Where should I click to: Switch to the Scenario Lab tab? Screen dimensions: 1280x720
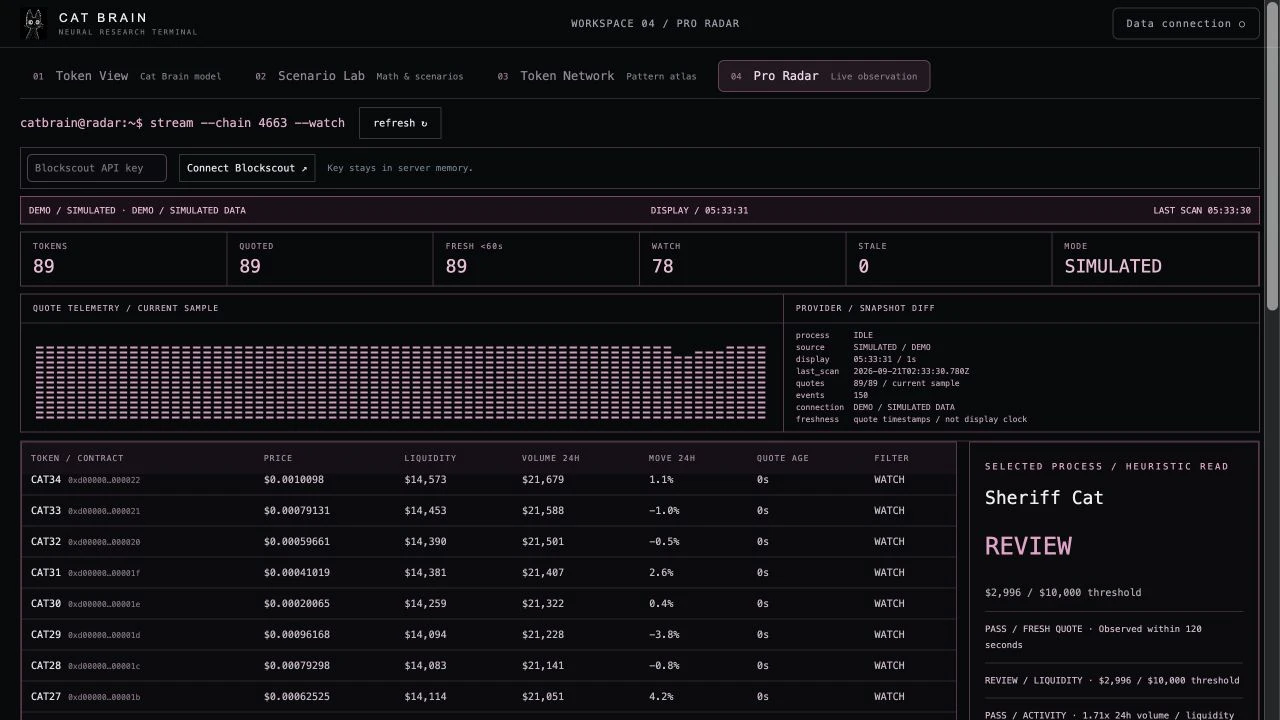click(359, 76)
